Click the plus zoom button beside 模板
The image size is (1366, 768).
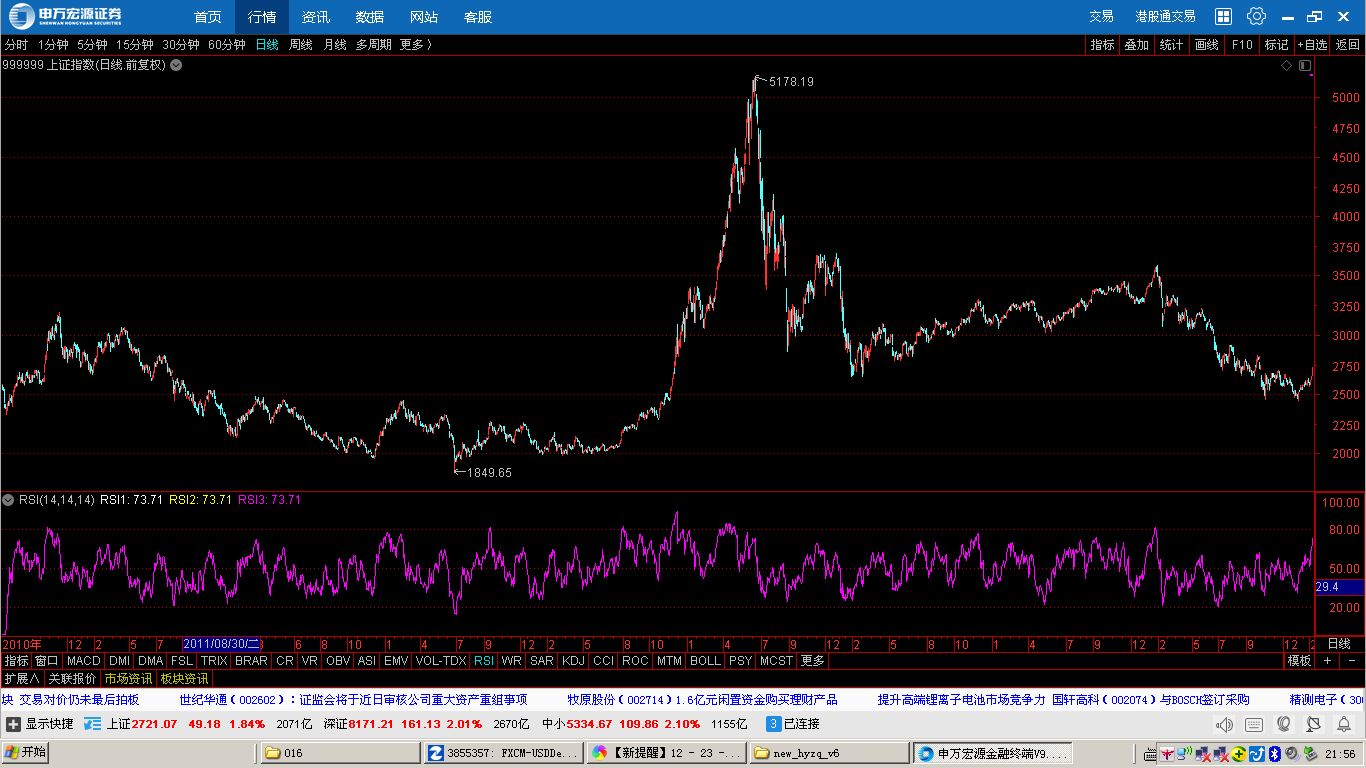1327,661
